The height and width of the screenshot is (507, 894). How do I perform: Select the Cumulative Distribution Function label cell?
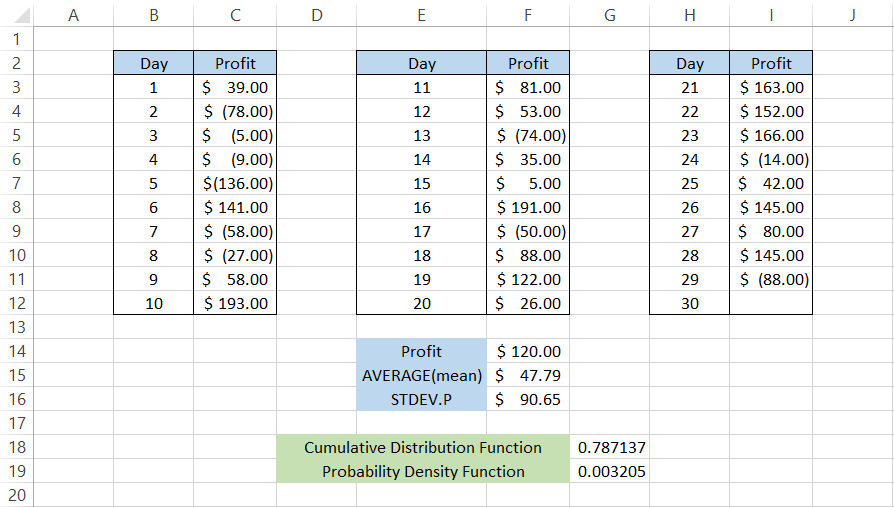(x=422, y=447)
